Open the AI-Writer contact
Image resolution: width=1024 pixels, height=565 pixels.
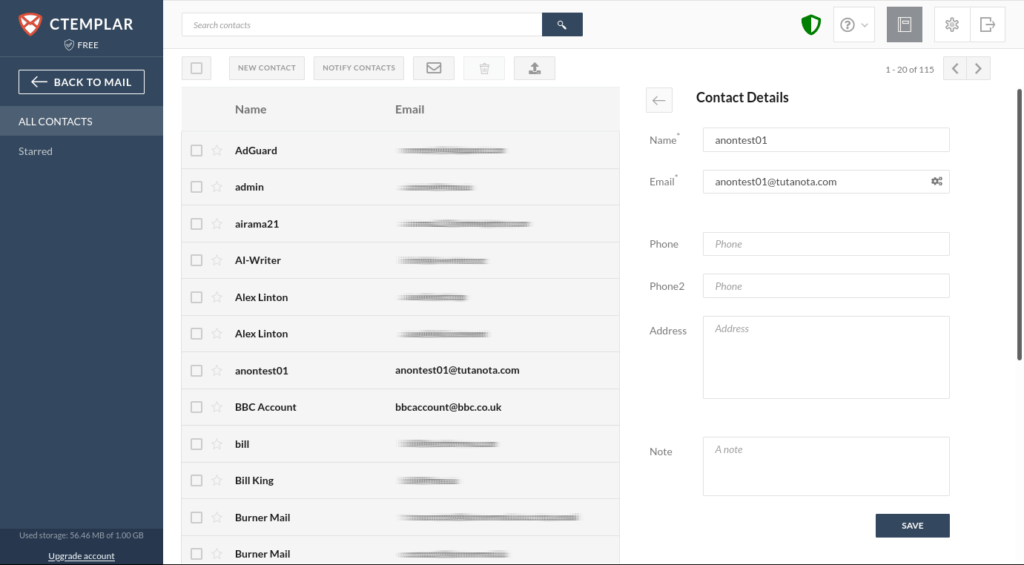click(x=400, y=260)
